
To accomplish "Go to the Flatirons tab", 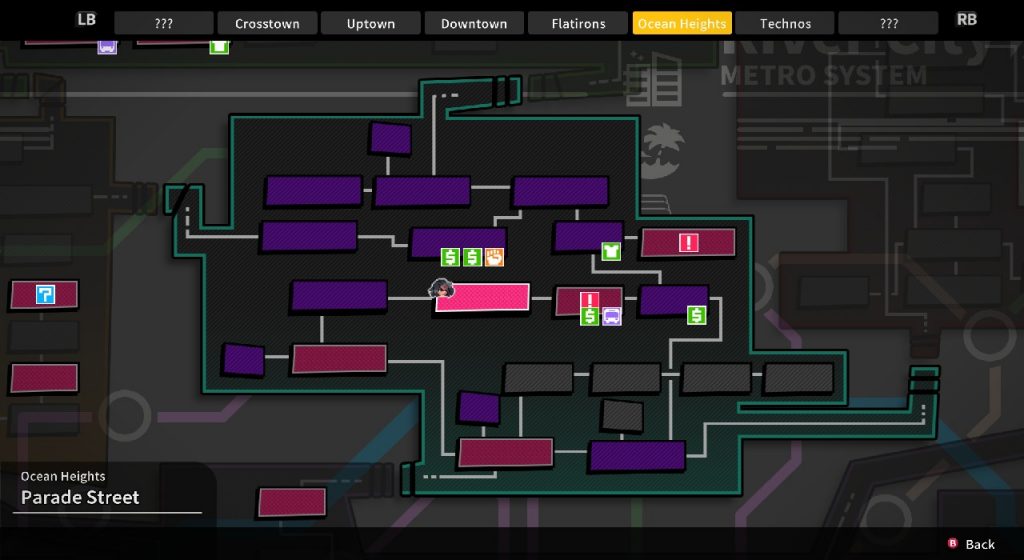I will (x=578, y=23).
